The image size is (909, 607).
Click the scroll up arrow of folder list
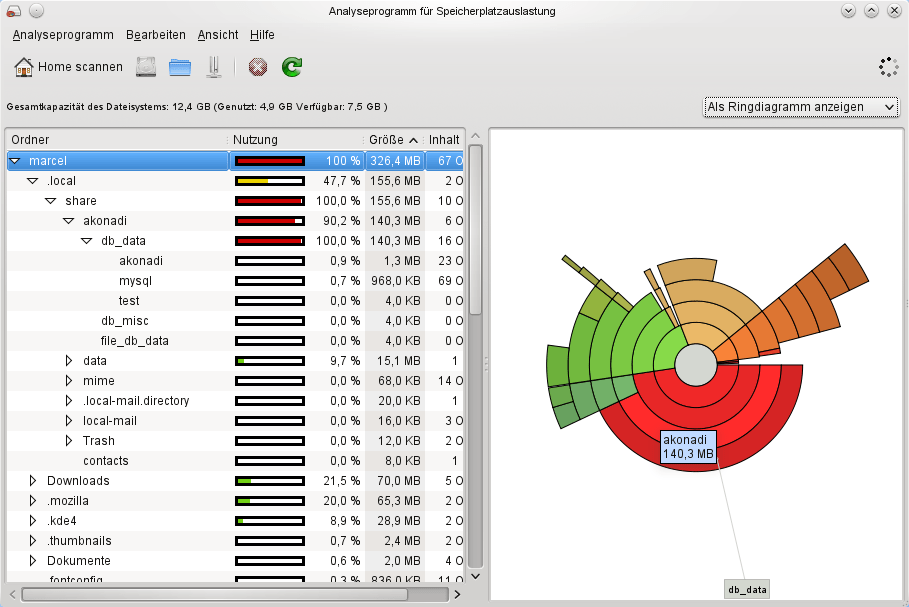click(475, 136)
